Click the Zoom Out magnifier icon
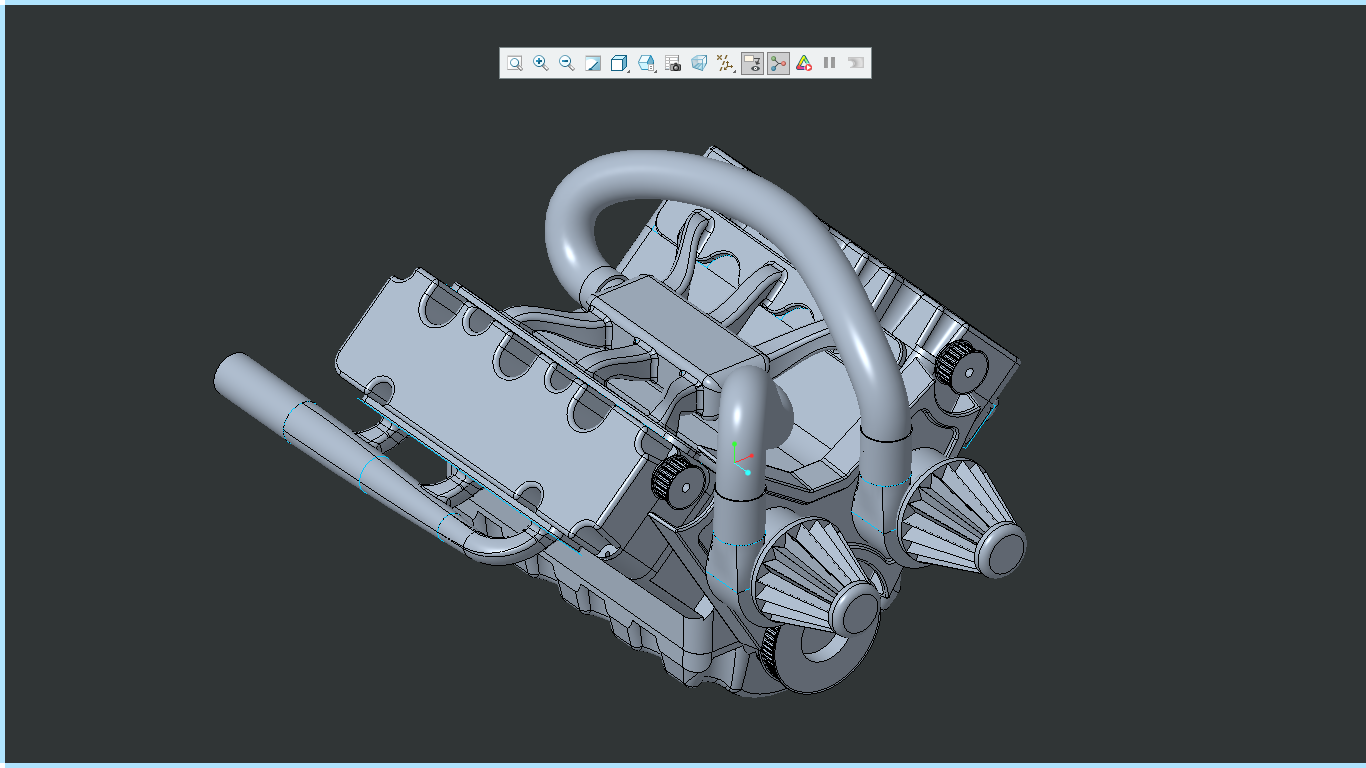This screenshot has height=768, width=1366. point(567,63)
